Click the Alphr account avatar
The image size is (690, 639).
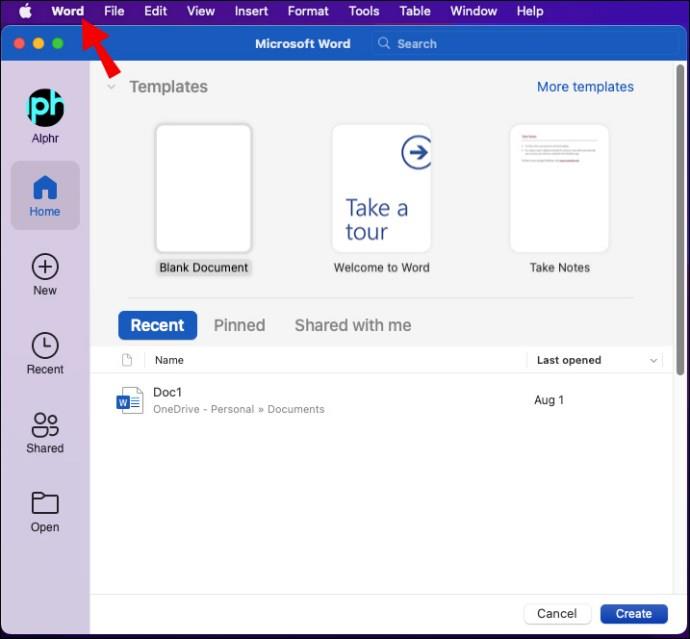[45, 107]
